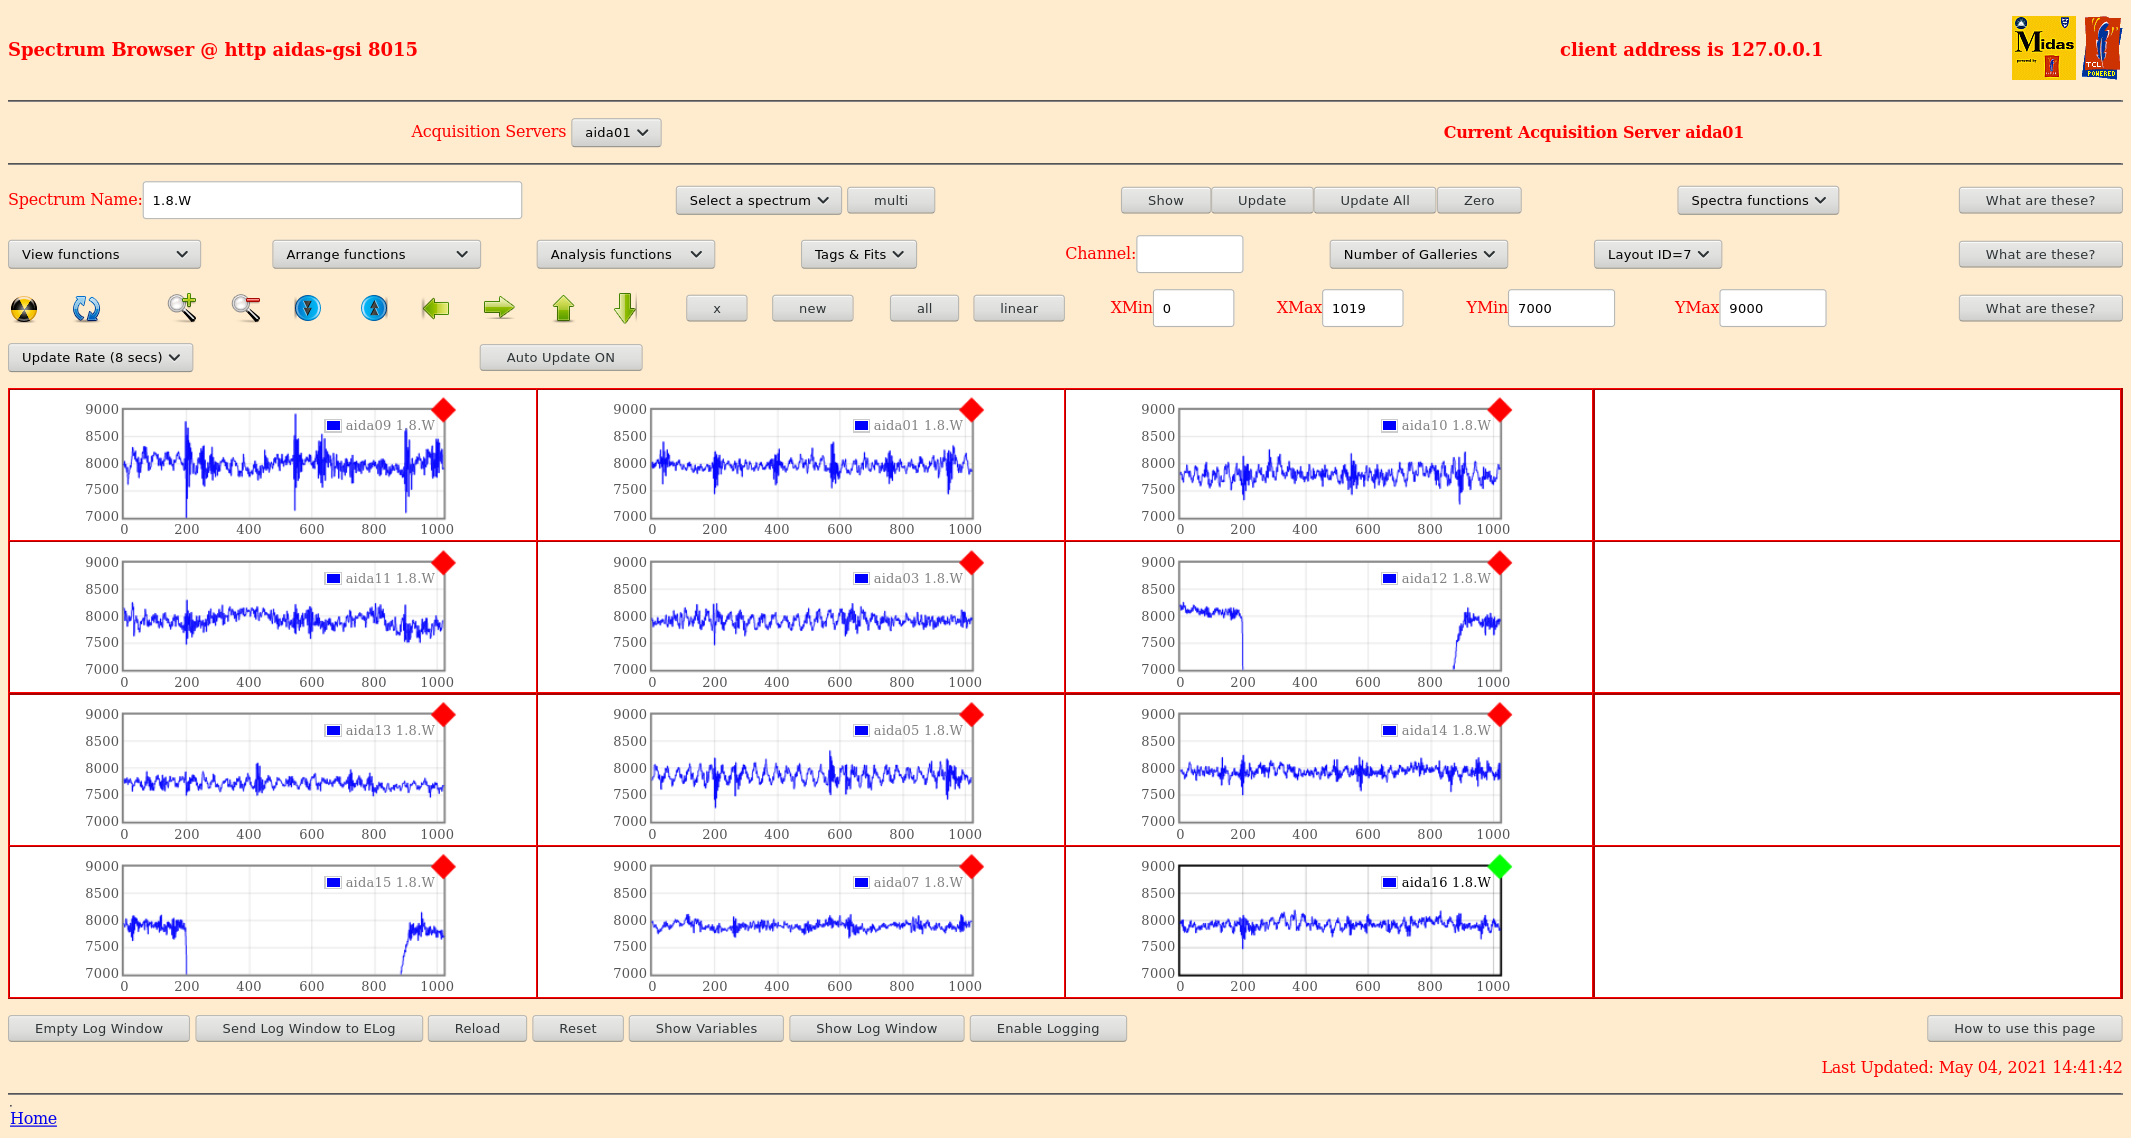Toggle the linear scale button
This screenshot has width=2131, height=1138.
point(1018,308)
